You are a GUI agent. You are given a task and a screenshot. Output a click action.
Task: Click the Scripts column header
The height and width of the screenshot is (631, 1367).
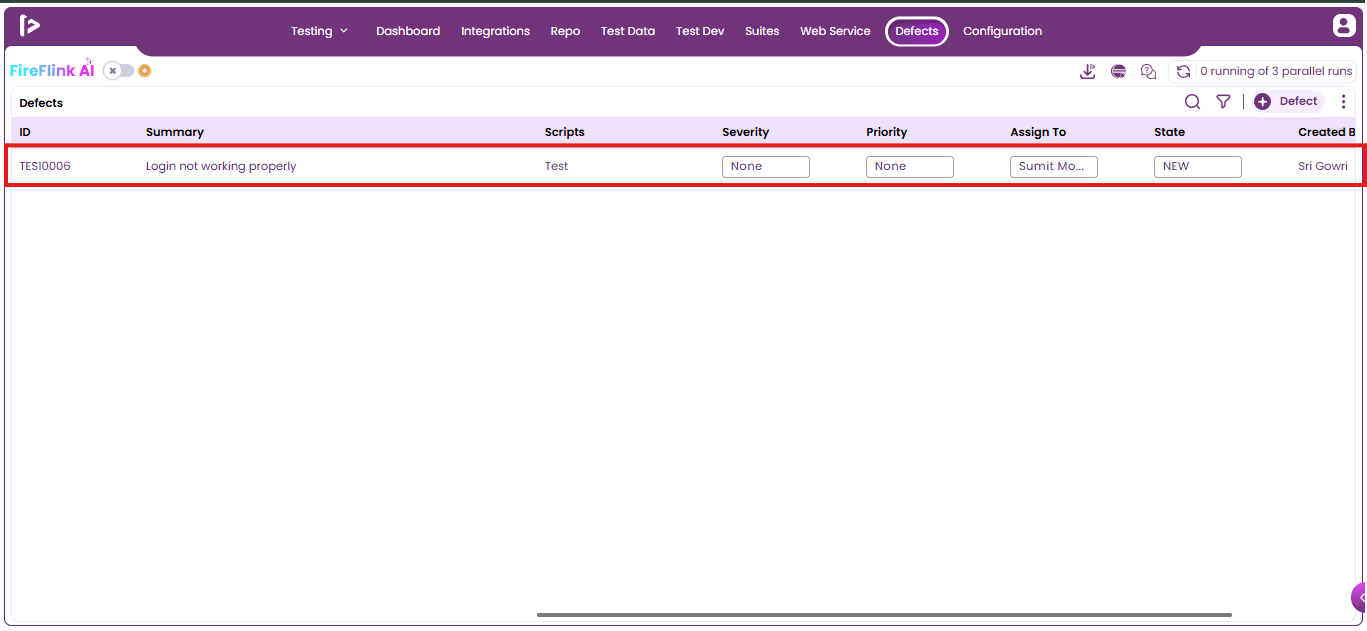(565, 132)
